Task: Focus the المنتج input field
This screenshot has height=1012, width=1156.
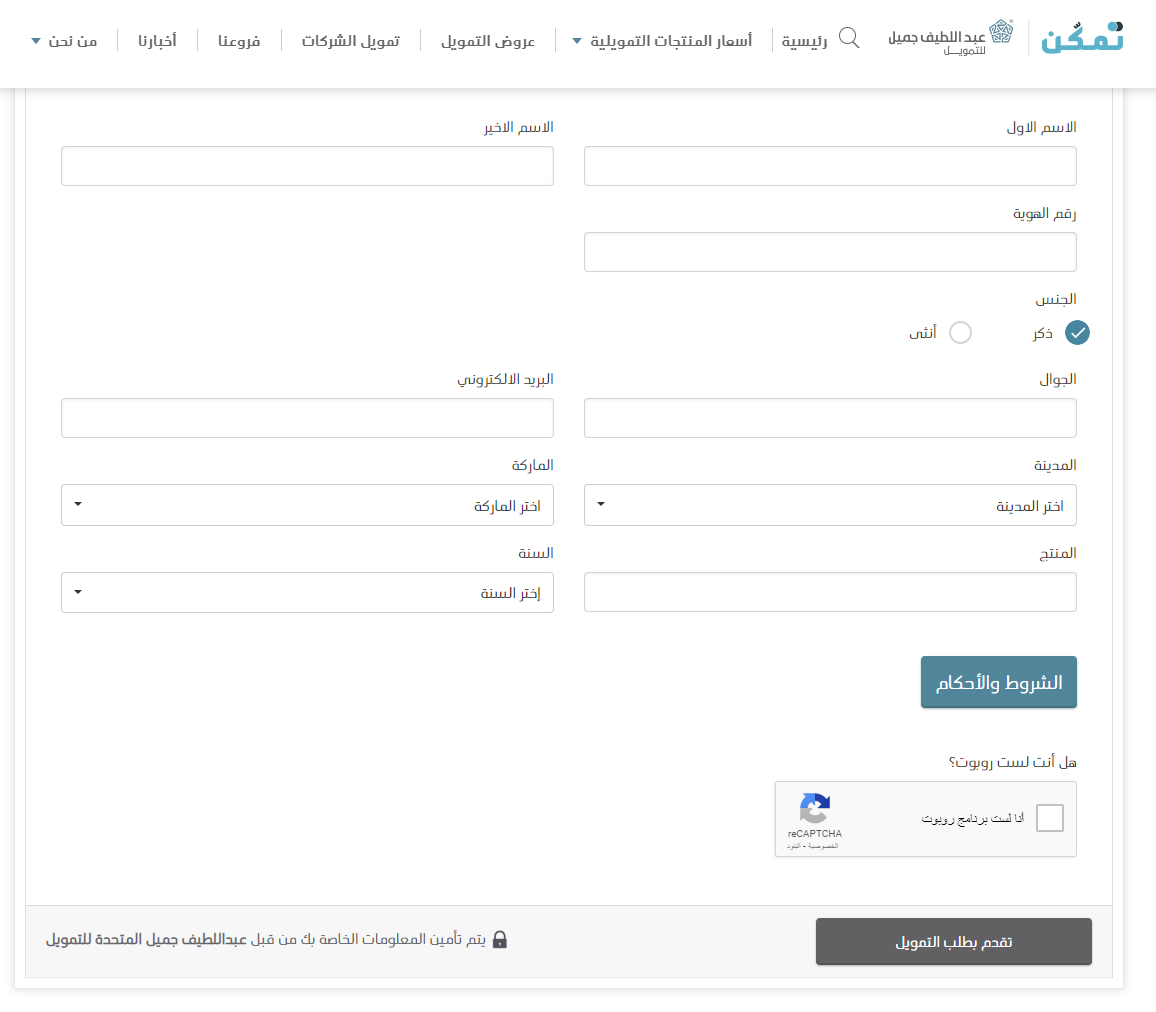Action: [830, 592]
